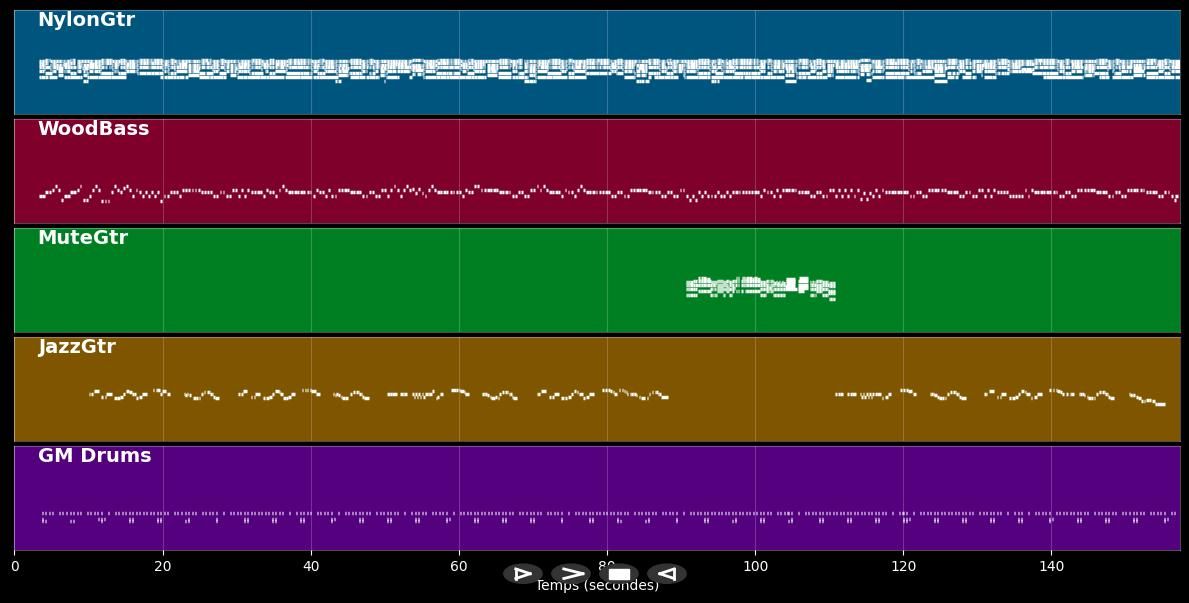Viewport: 1189px width, 603px height.
Task: Click the MuteGtr track label
Action: coord(82,238)
